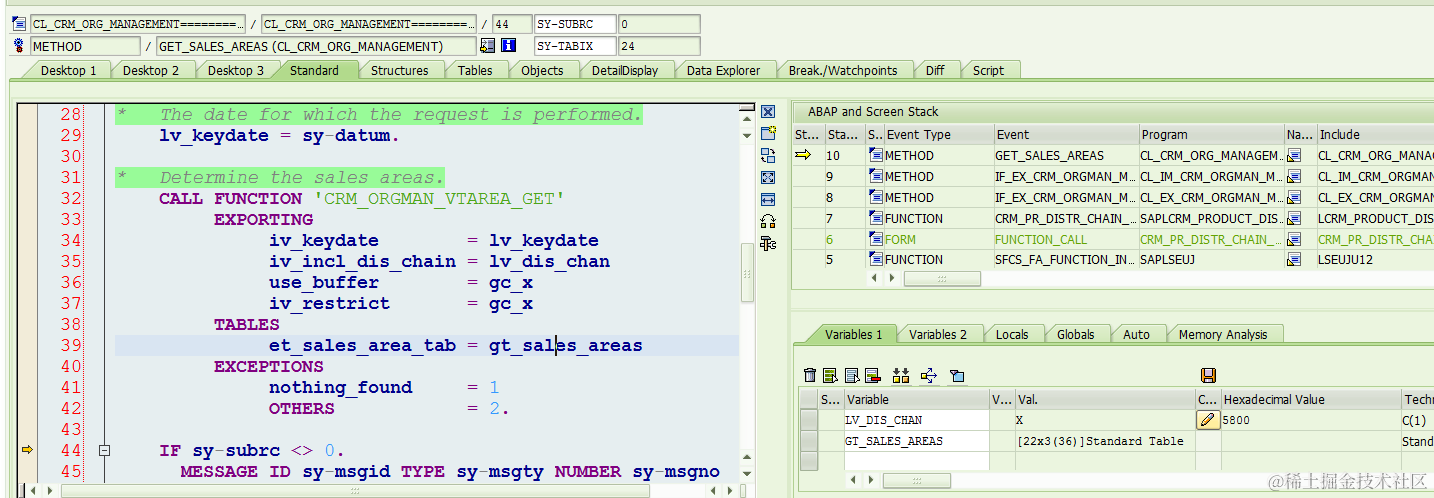Viewport: 1434px width, 498px height.
Task: Click the Variable column header
Action: [916, 399]
